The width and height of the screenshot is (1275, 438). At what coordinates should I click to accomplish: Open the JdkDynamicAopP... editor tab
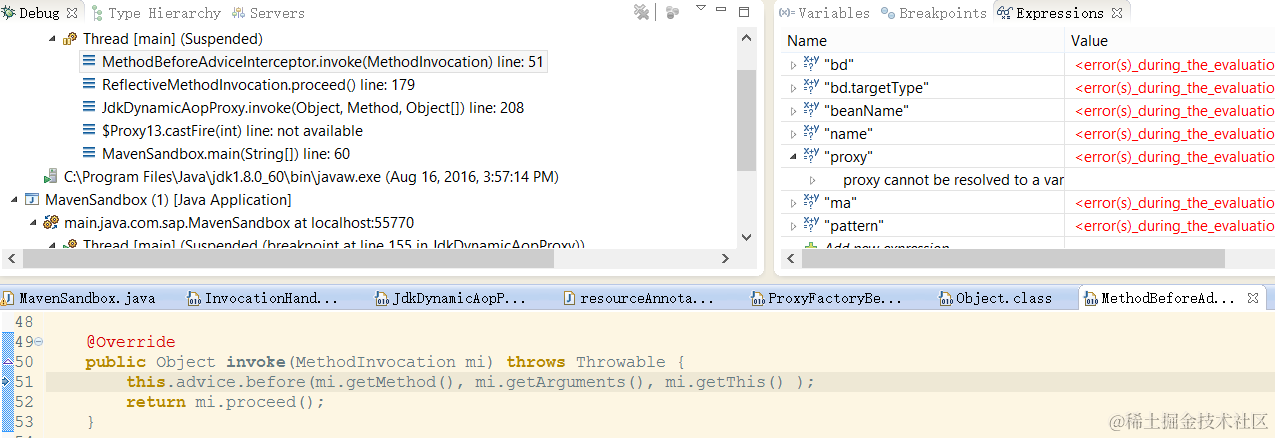click(x=450, y=298)
